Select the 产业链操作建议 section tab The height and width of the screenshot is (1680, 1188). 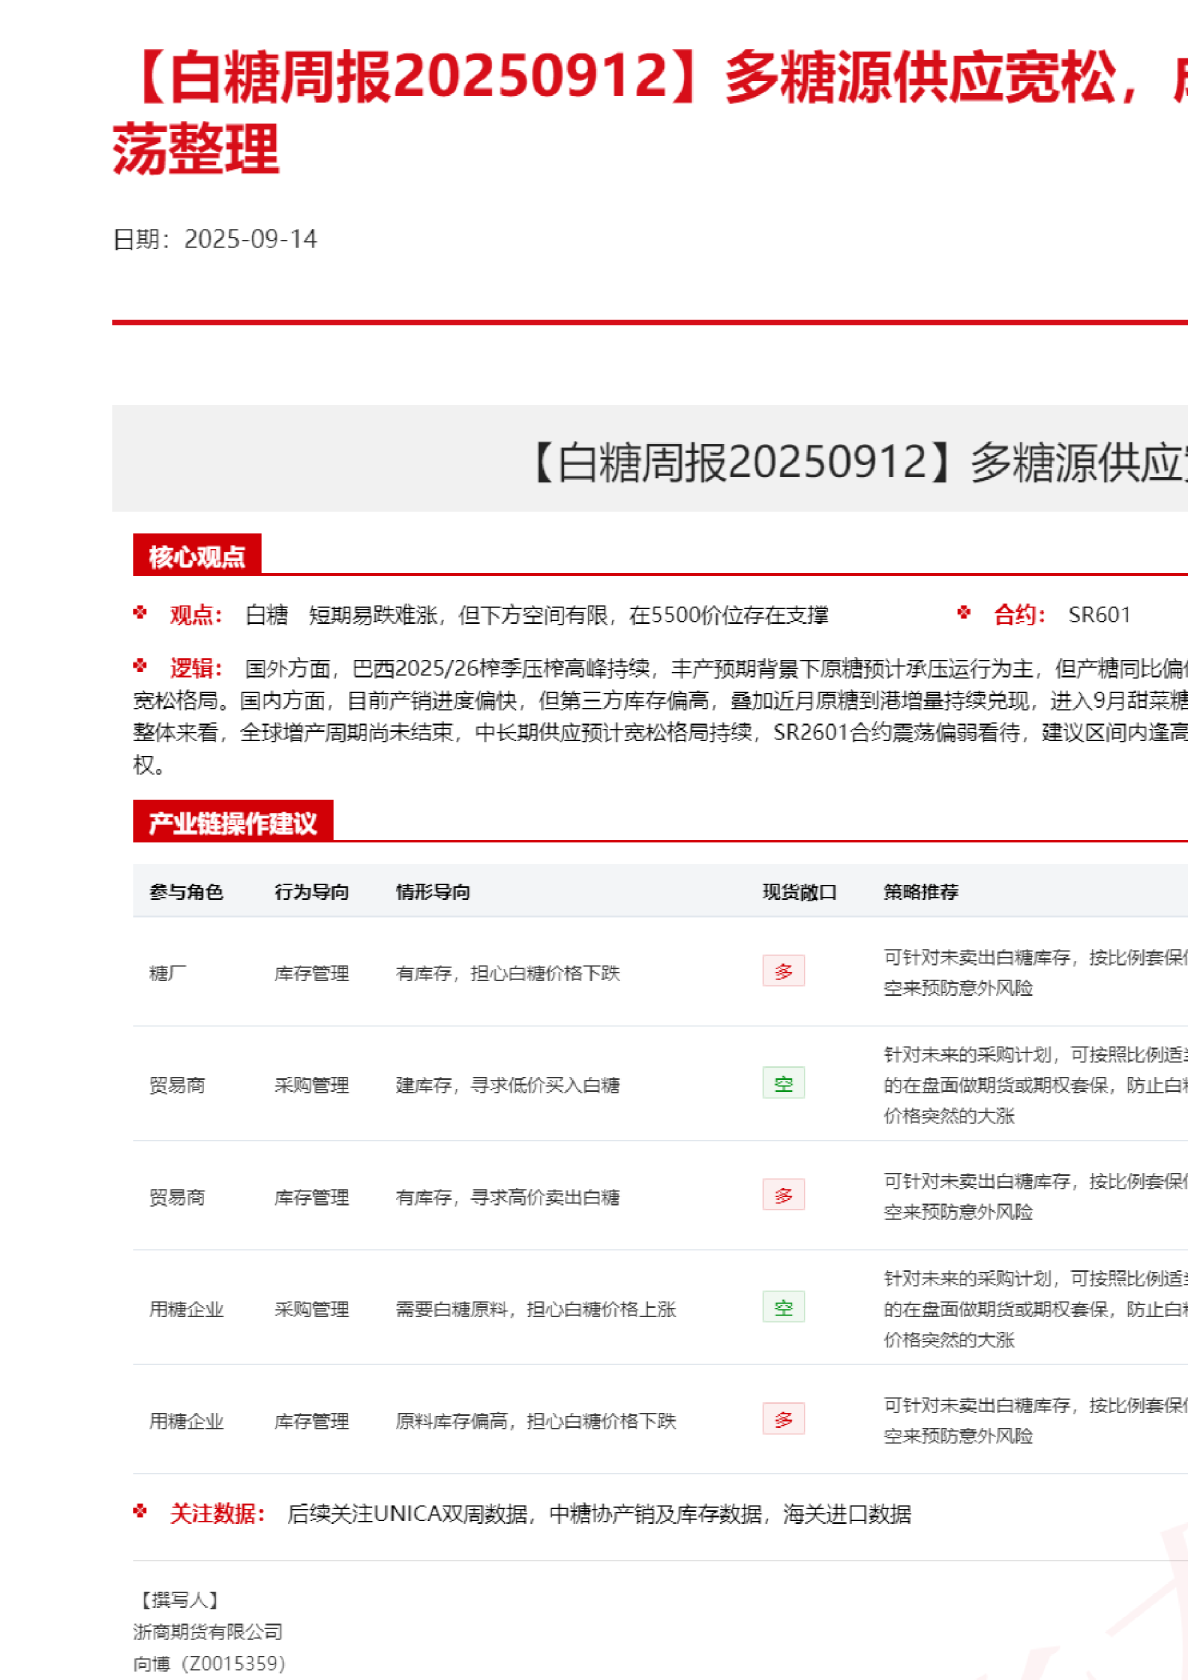pyautogui.click(x=233, y=822)
